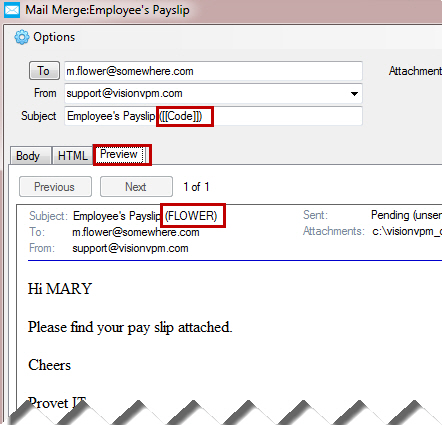Switch to the Body tab
Viewport: 442px width, 425px height.
(x=30, y=156)
